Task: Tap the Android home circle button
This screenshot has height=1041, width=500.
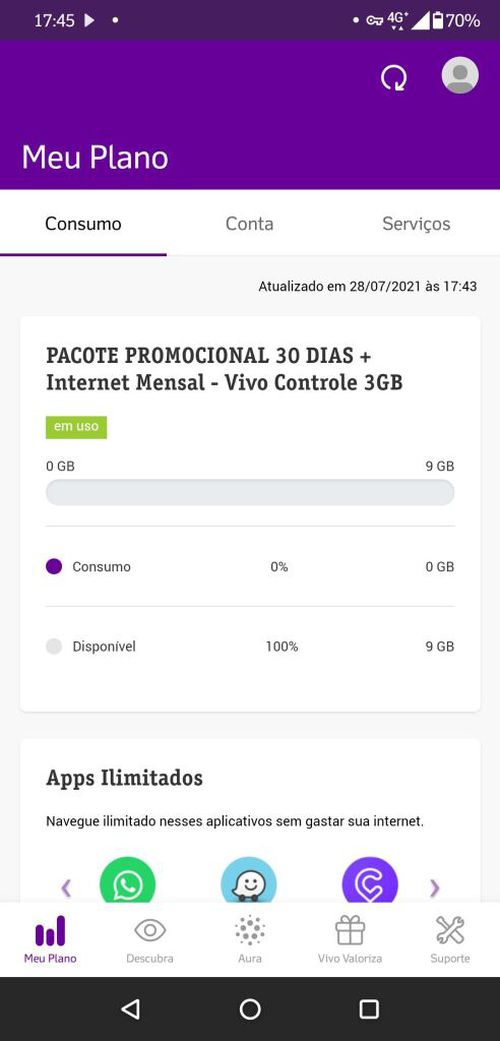Action: [250, 1009]
